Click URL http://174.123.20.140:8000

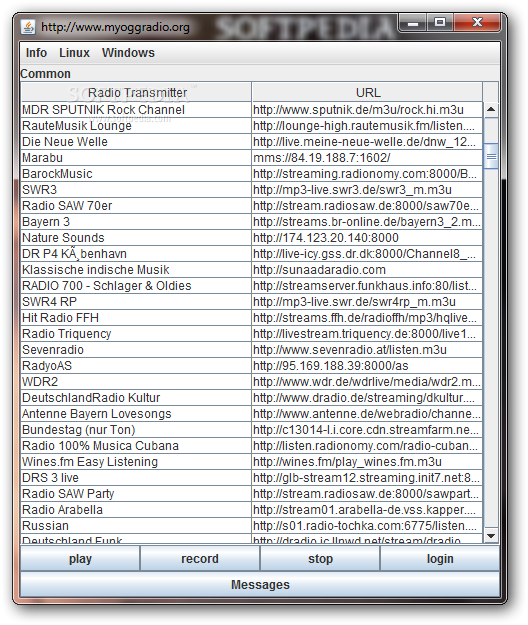pyautogui.click(x=367, y=238)
